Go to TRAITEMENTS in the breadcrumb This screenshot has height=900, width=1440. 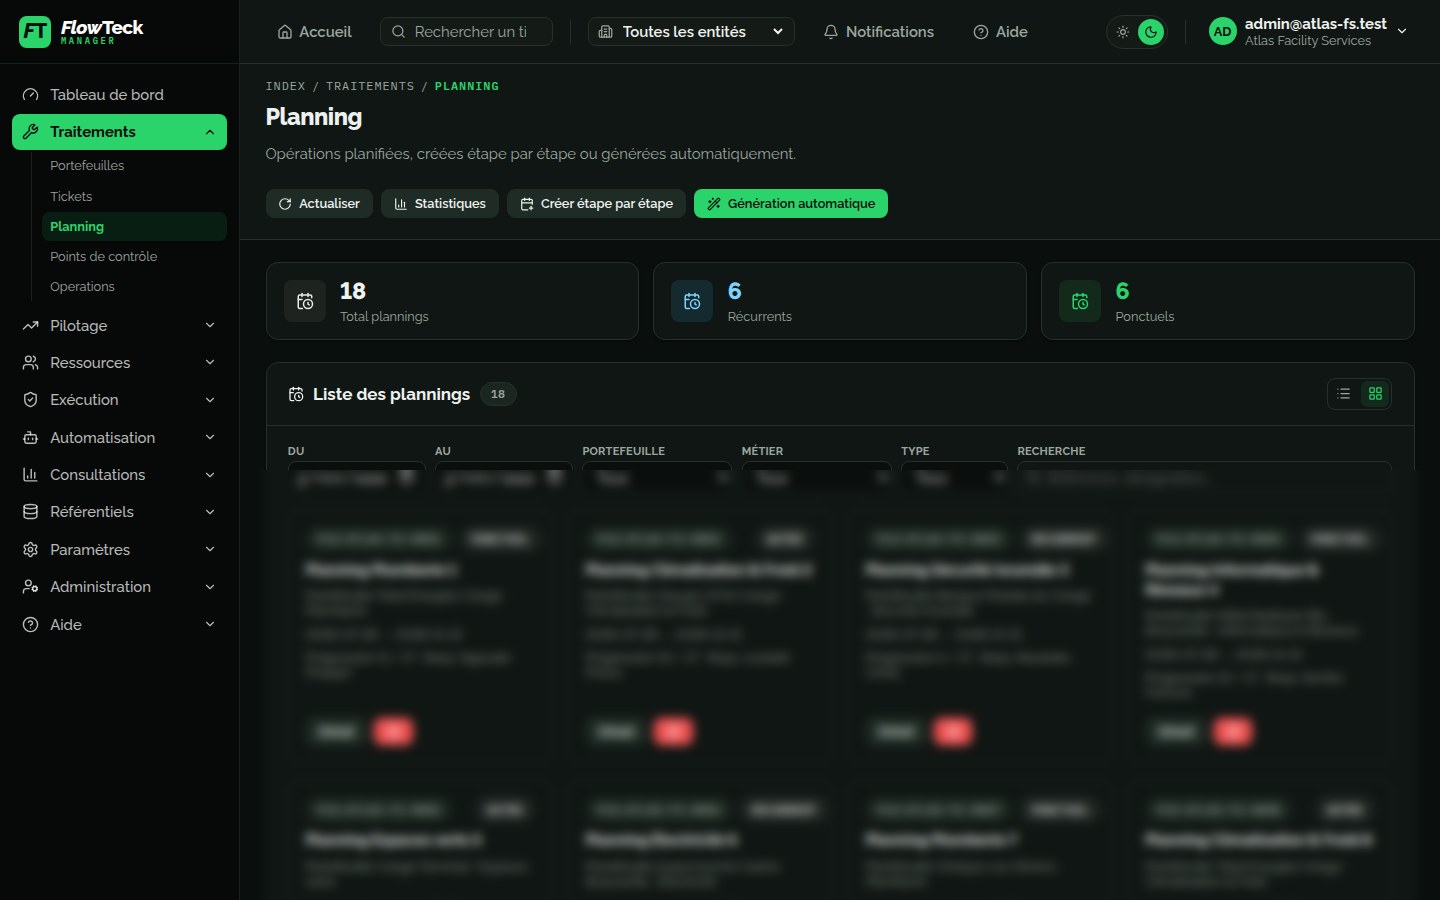click(370, 87)
